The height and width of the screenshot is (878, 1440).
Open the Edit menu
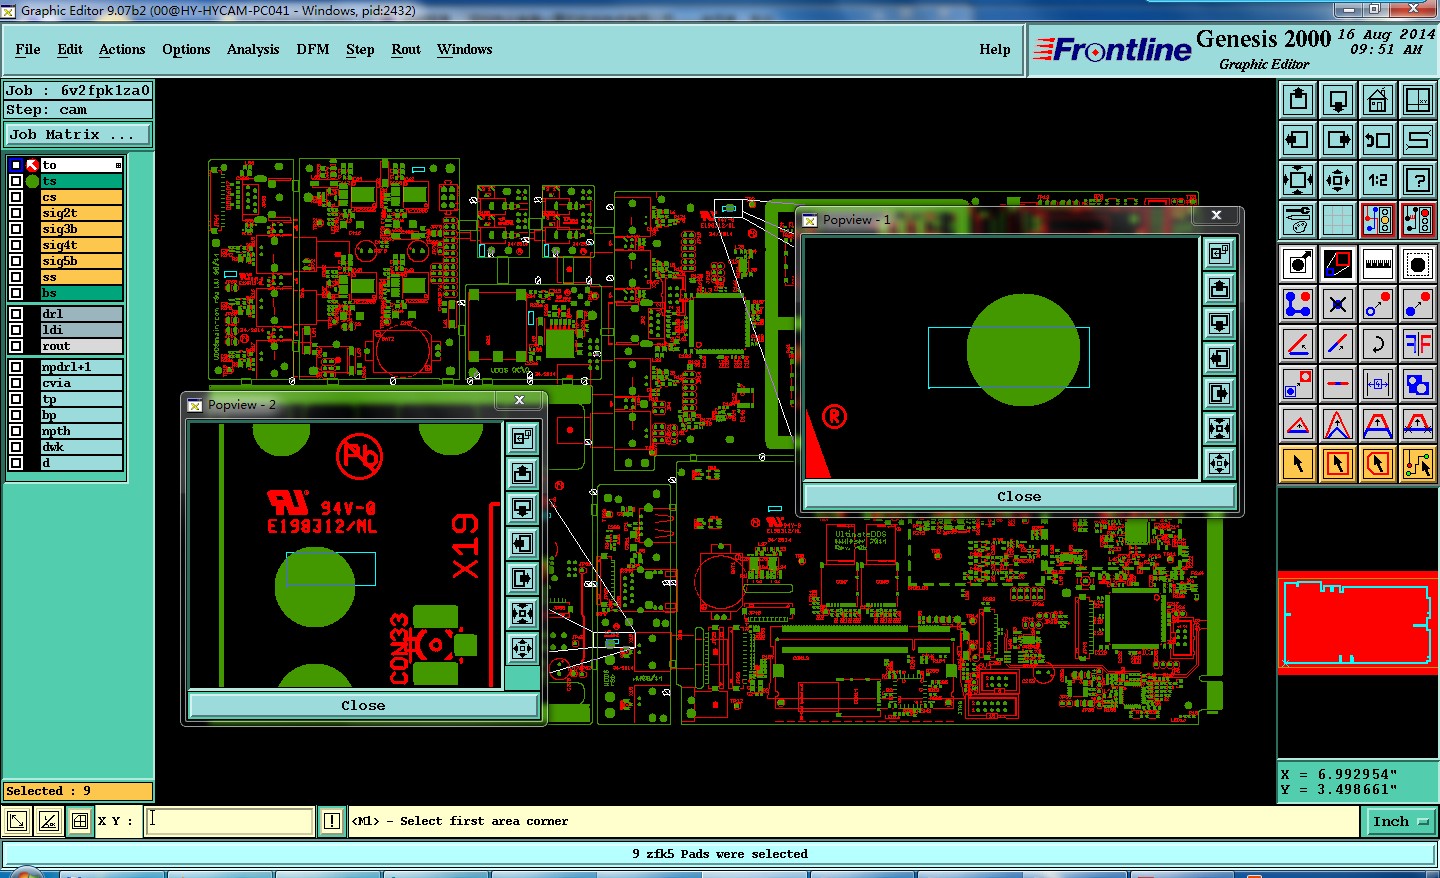(70, 49)
